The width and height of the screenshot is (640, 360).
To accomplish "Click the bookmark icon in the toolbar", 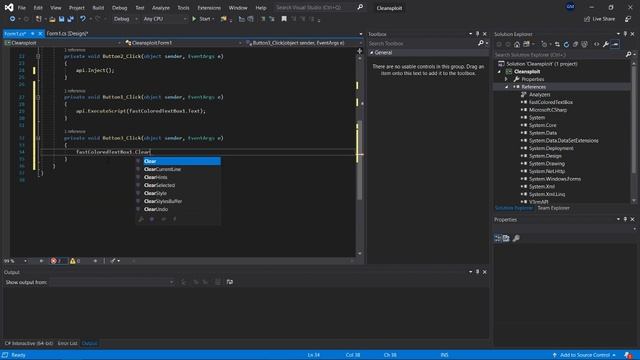I will tap(284, 19).
